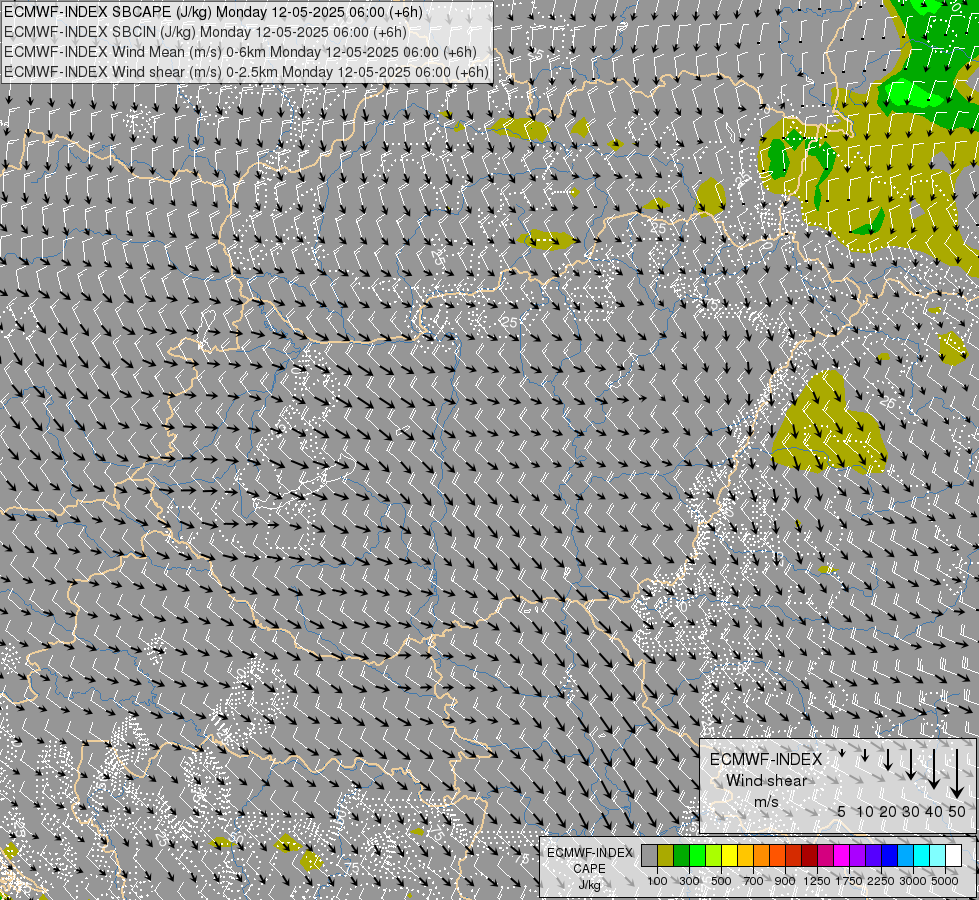Click the '40' wind shear scale number
The height and width of the screenshot is (900, 979).
coord(933,811)
